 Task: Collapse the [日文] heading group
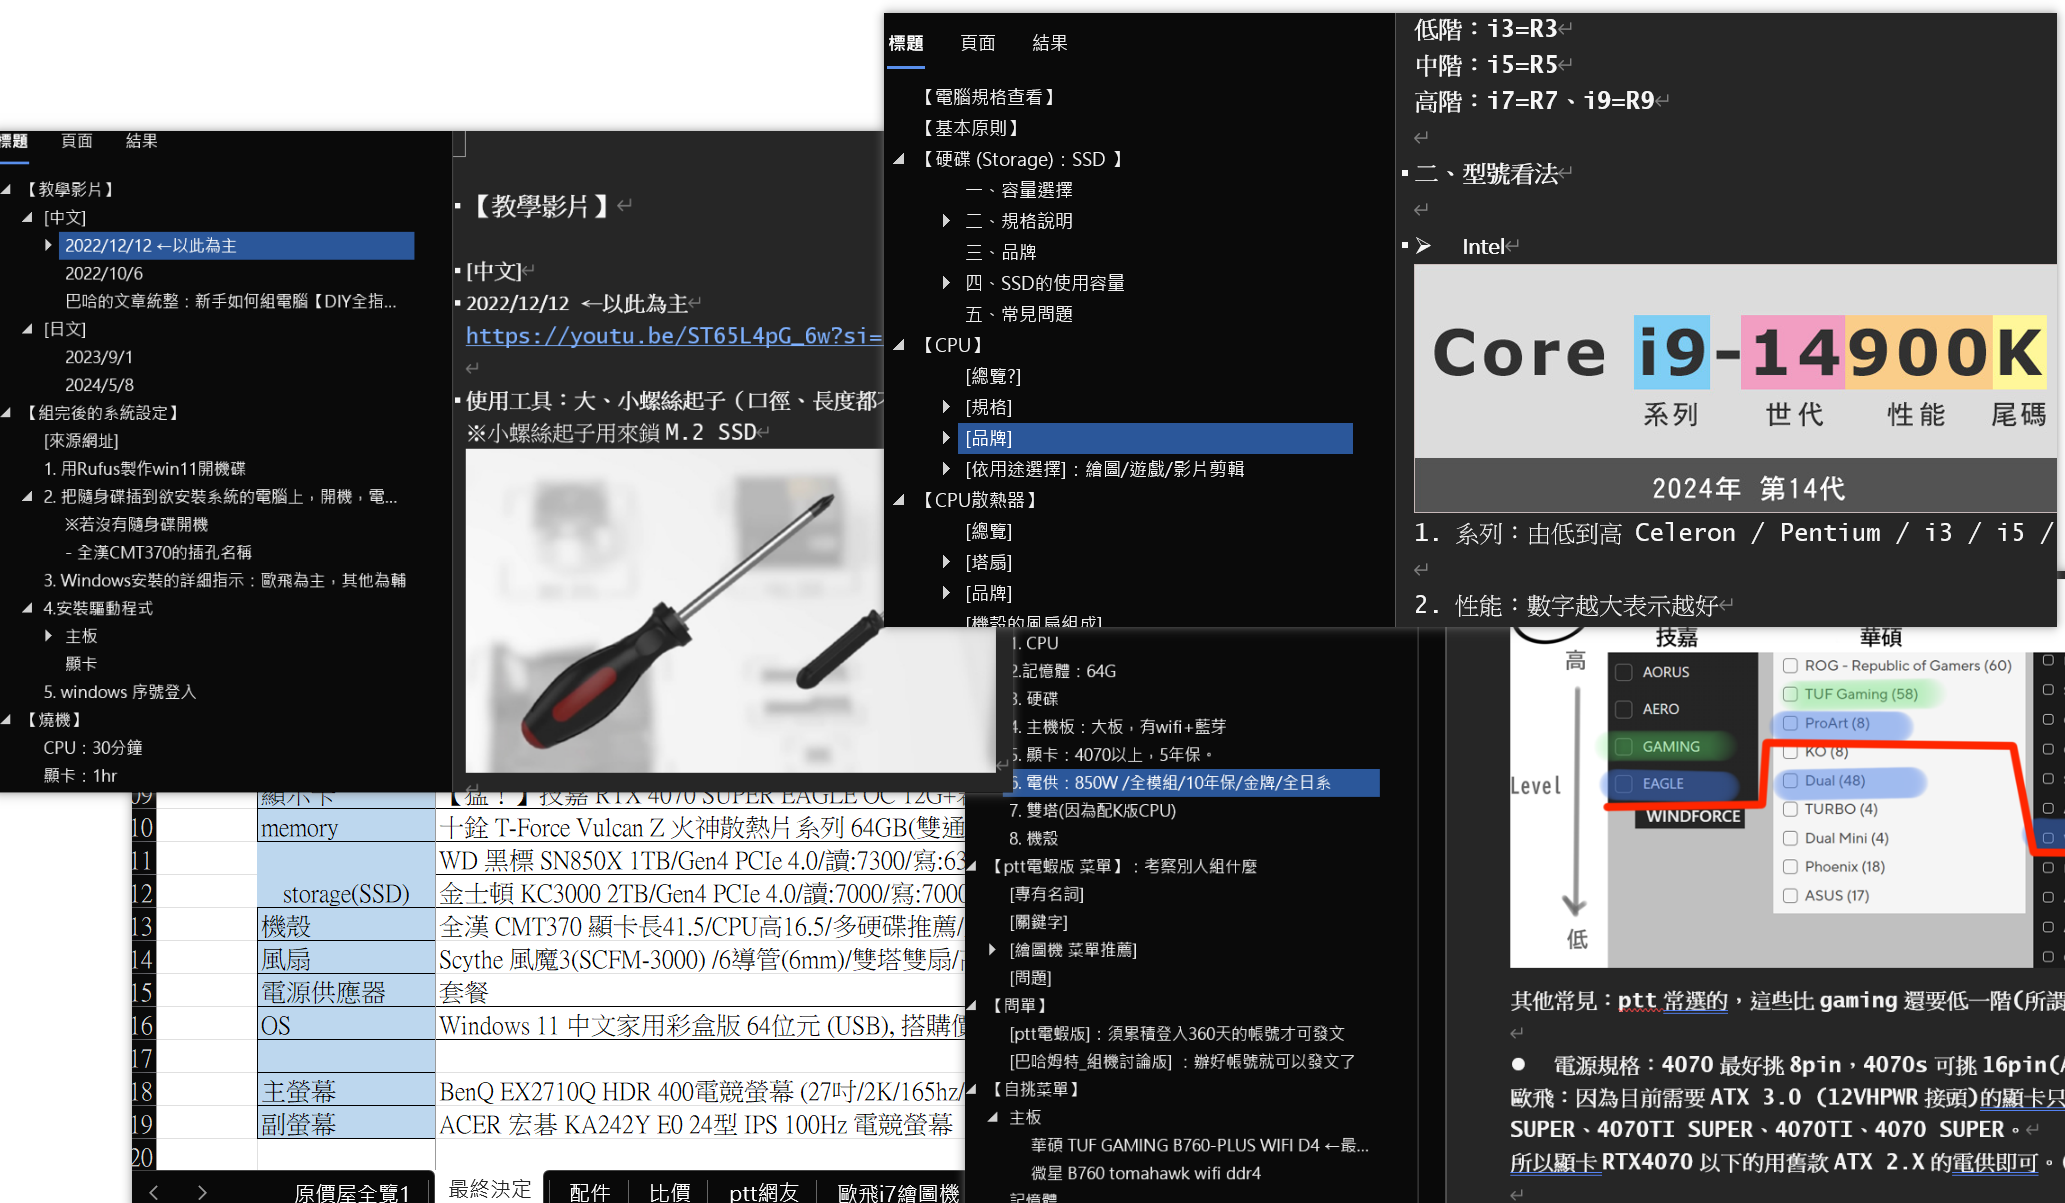tap(27, 328)
